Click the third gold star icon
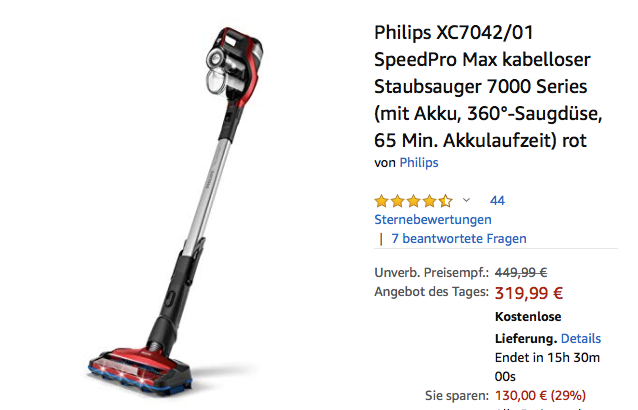 413,201
